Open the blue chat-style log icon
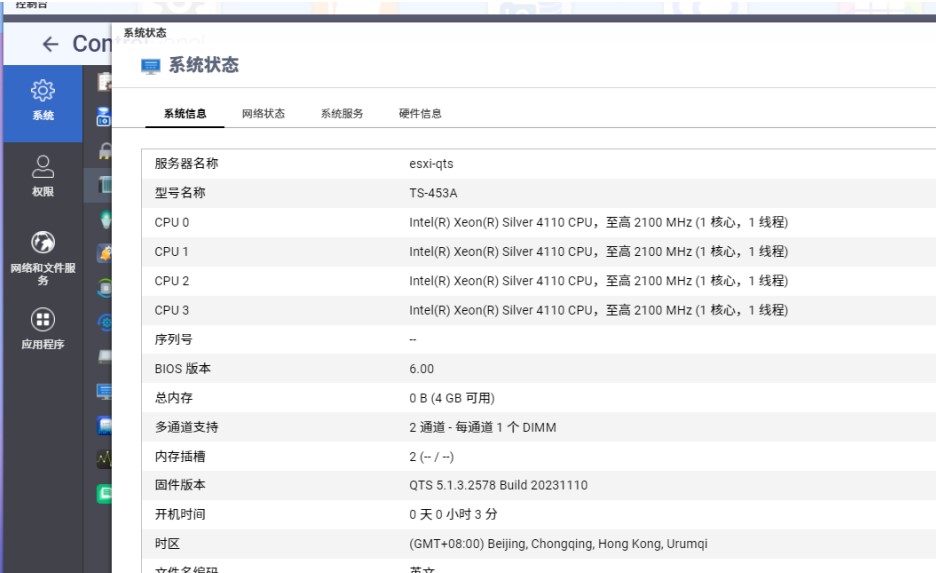 tap(104, 426)
